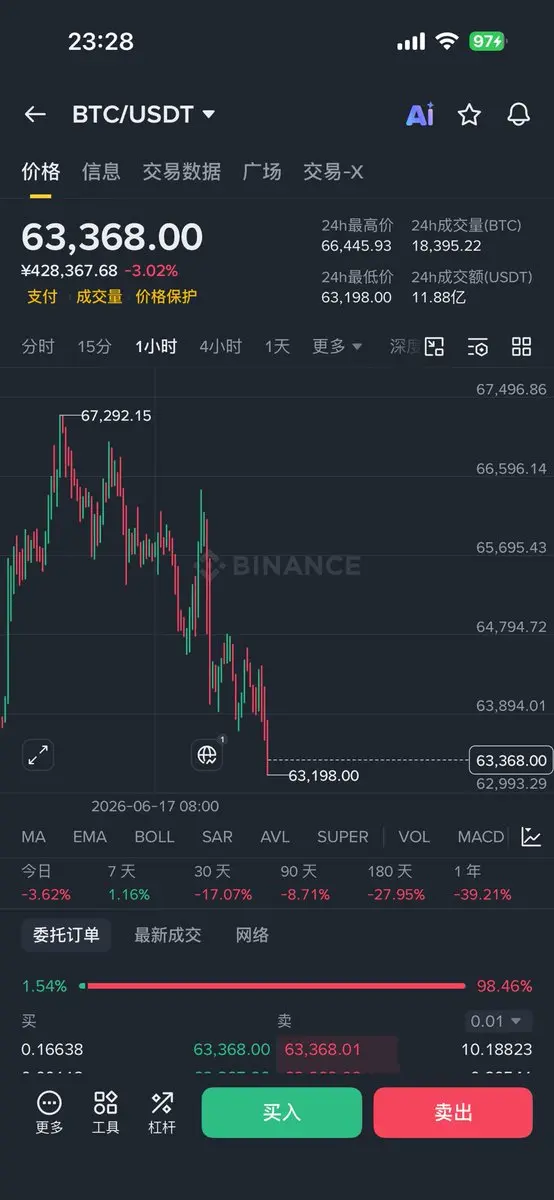Tap the green 买入 button

(x=282, y=1113)
